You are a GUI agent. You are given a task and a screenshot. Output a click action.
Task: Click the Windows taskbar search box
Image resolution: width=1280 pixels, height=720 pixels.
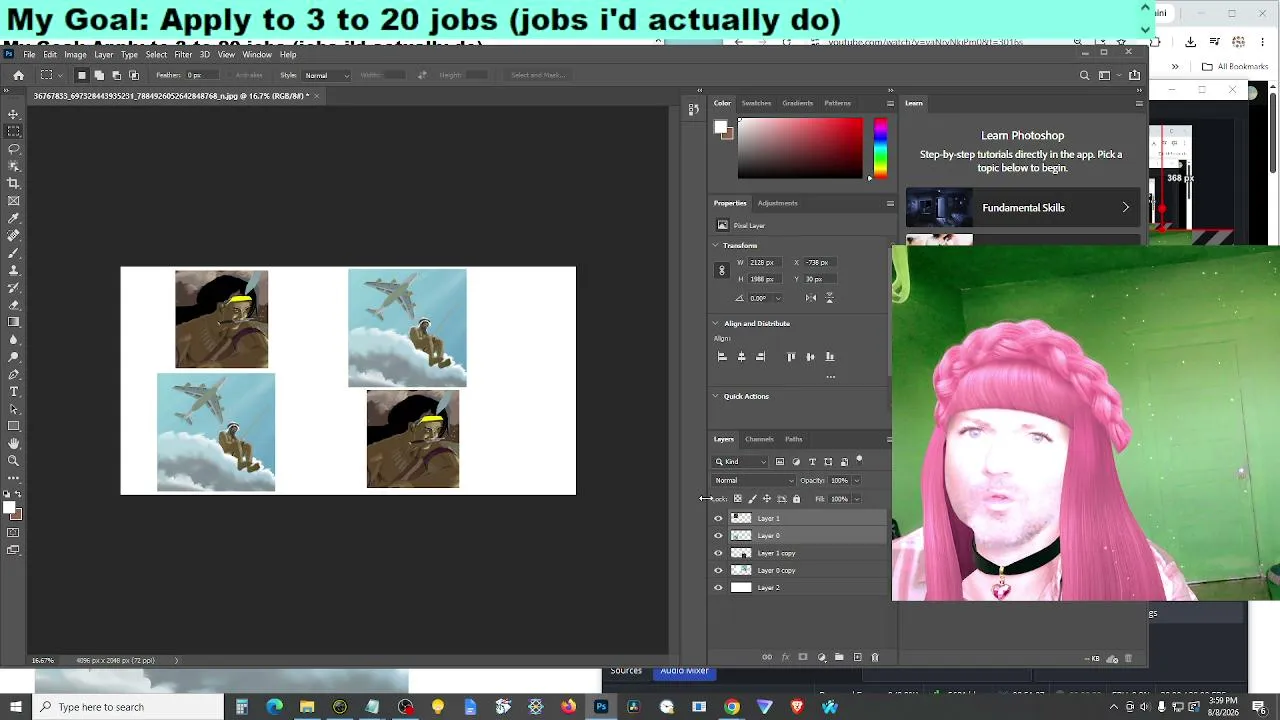click(130, 707)
